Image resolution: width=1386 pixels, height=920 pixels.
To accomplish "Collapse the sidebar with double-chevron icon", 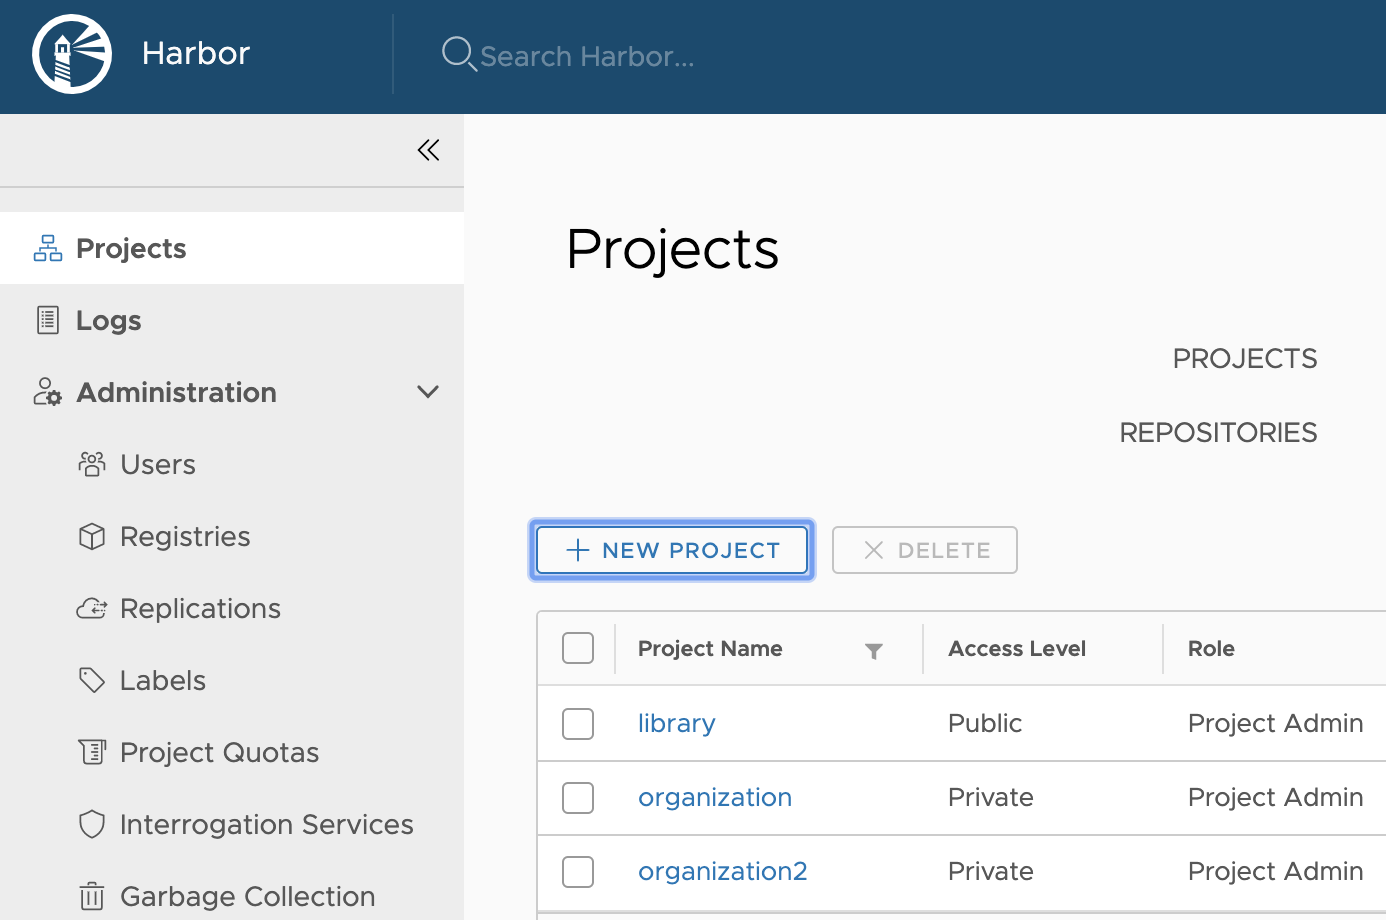I will [428, 150].
